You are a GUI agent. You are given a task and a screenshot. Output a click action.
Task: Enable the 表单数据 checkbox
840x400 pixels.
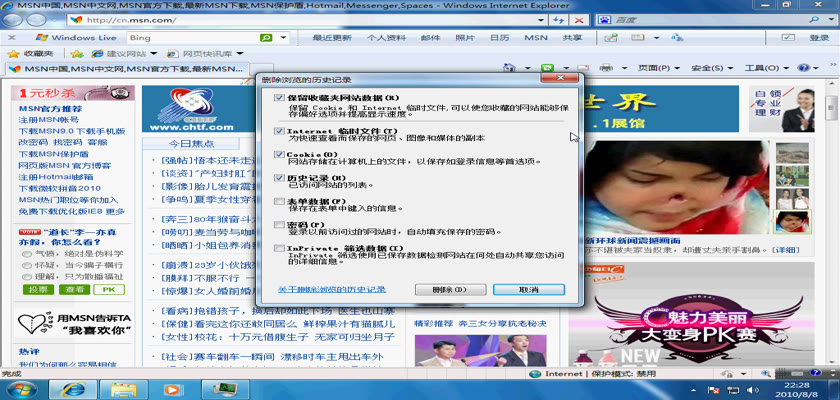(x=279, y=201)
